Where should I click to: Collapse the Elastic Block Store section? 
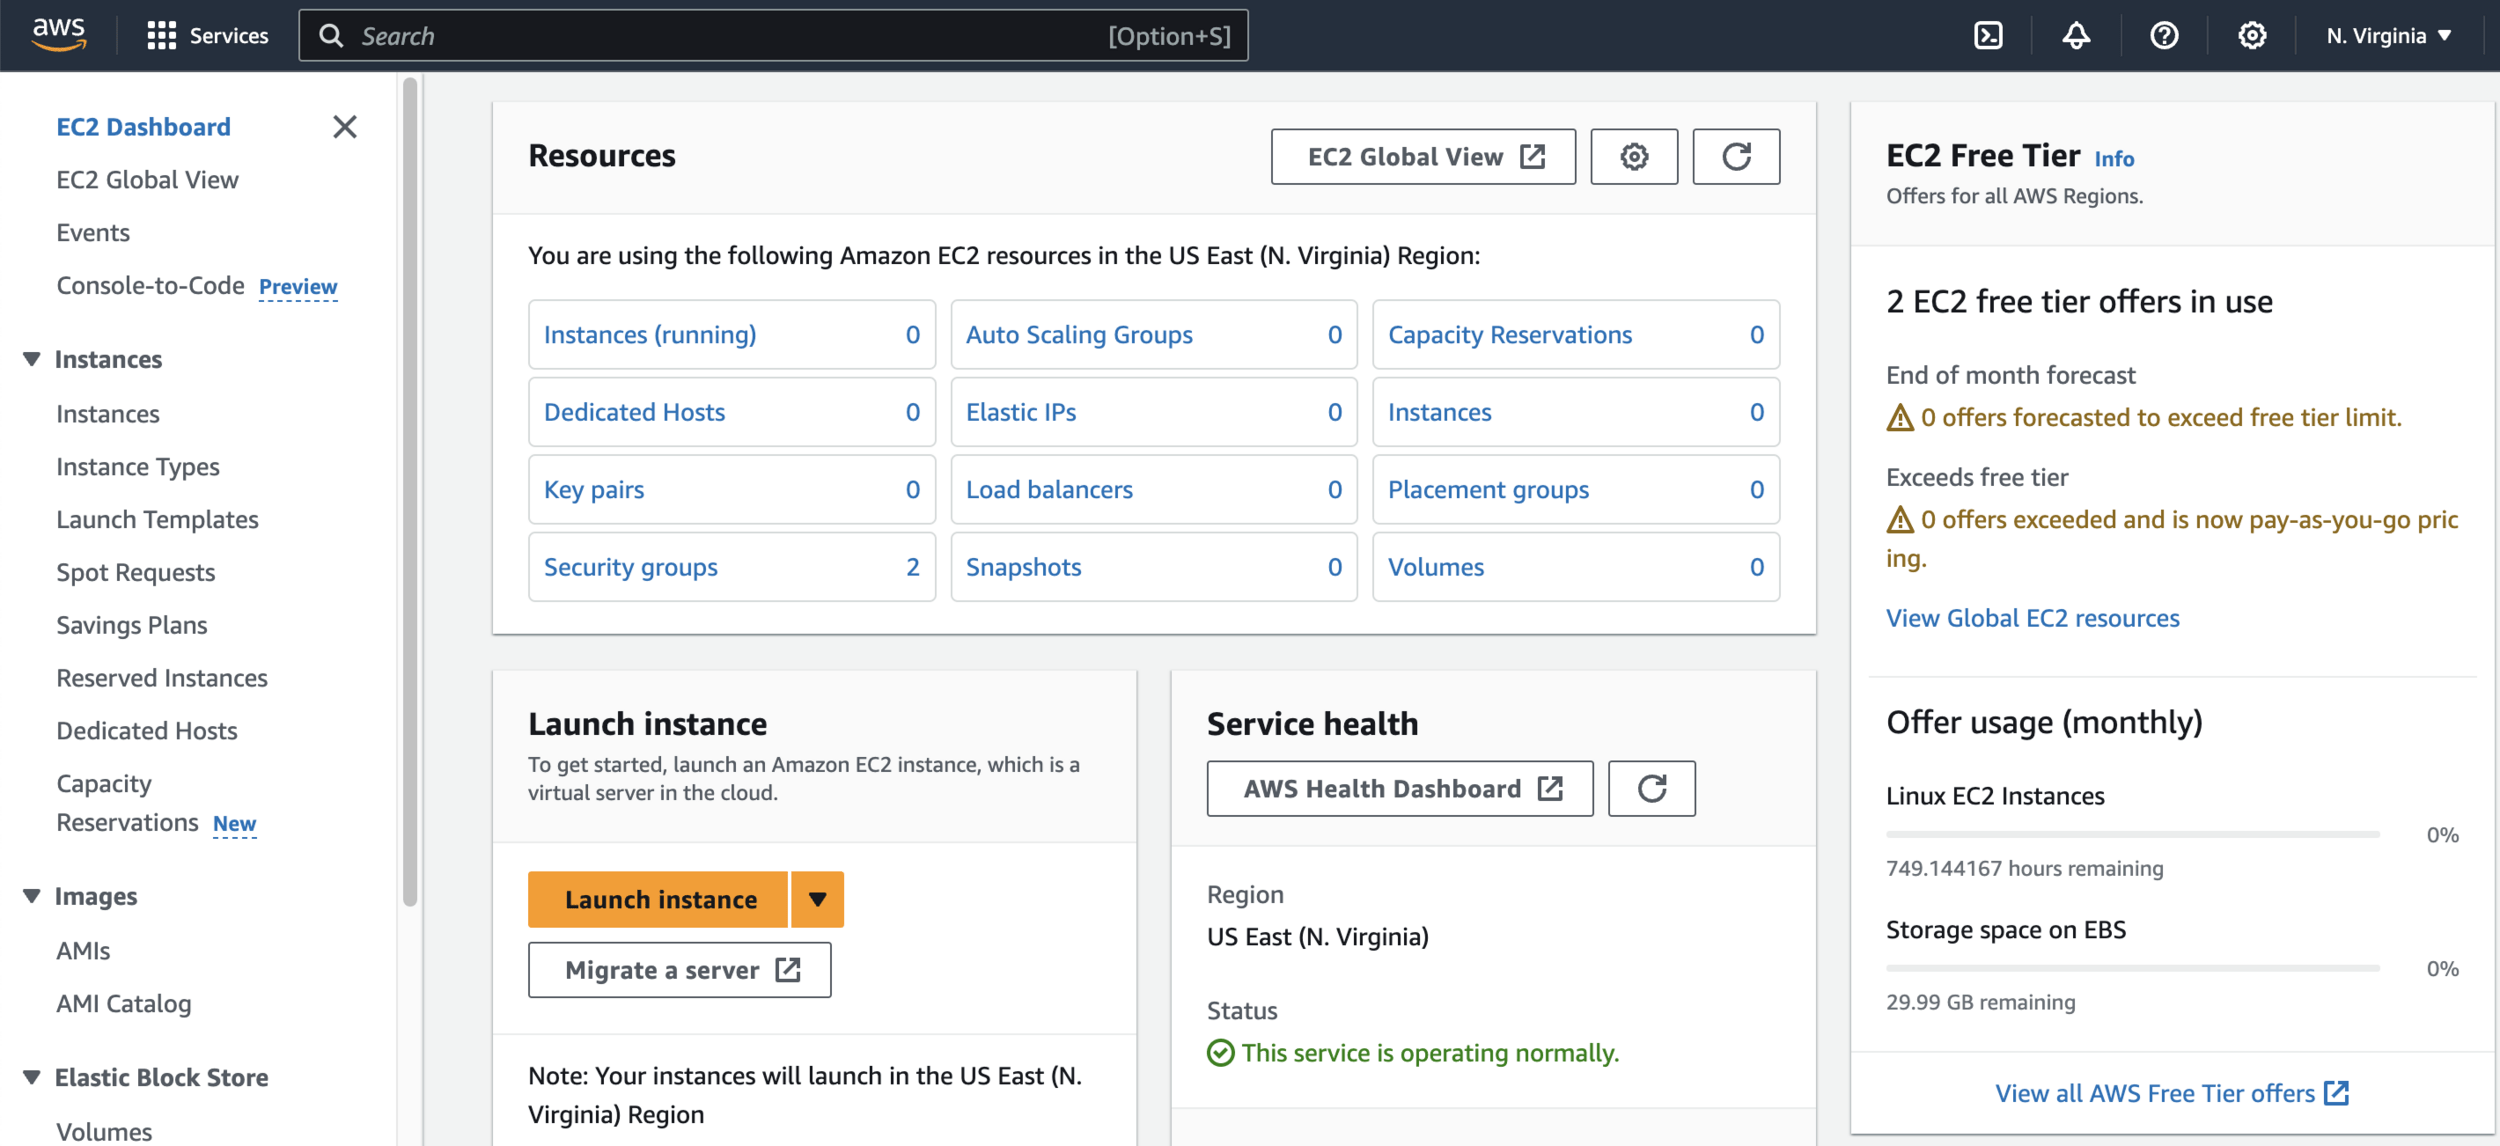[32, 1077]
